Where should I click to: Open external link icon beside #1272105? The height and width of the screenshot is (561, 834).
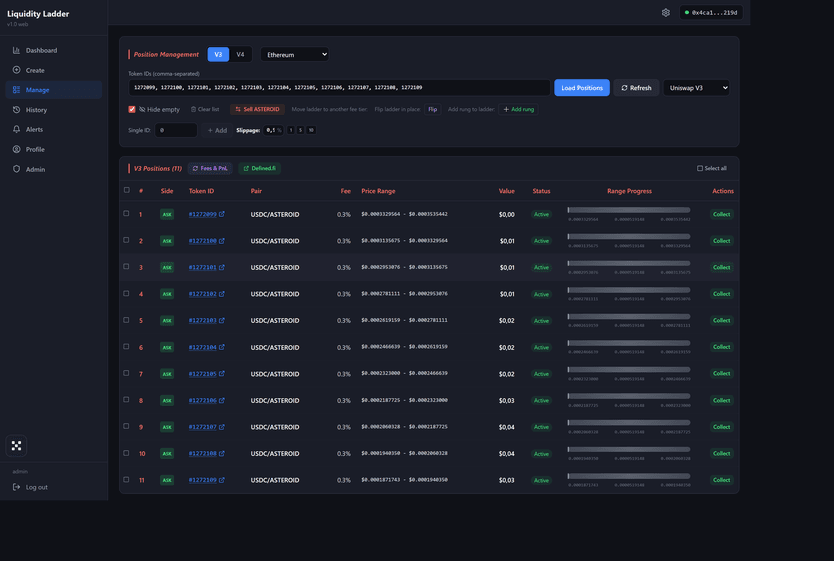(x=222, y=374)
